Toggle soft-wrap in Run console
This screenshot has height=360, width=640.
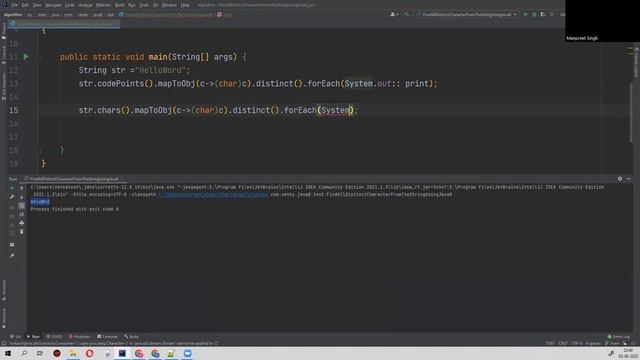pos(22,206)
